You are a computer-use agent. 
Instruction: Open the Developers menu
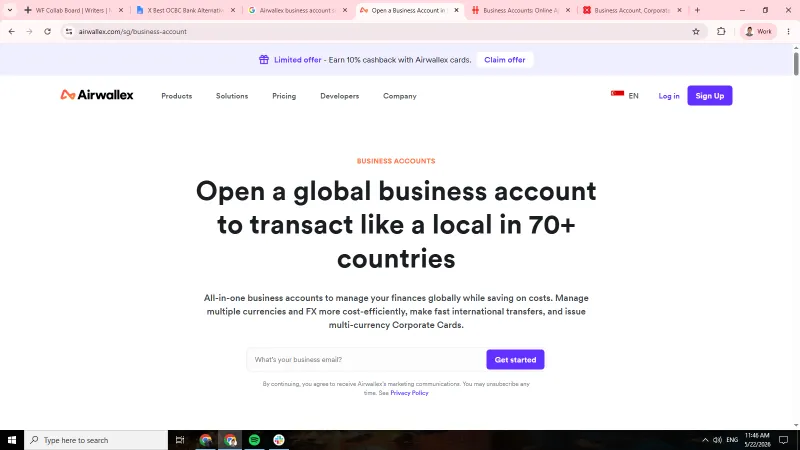(340, 96)
